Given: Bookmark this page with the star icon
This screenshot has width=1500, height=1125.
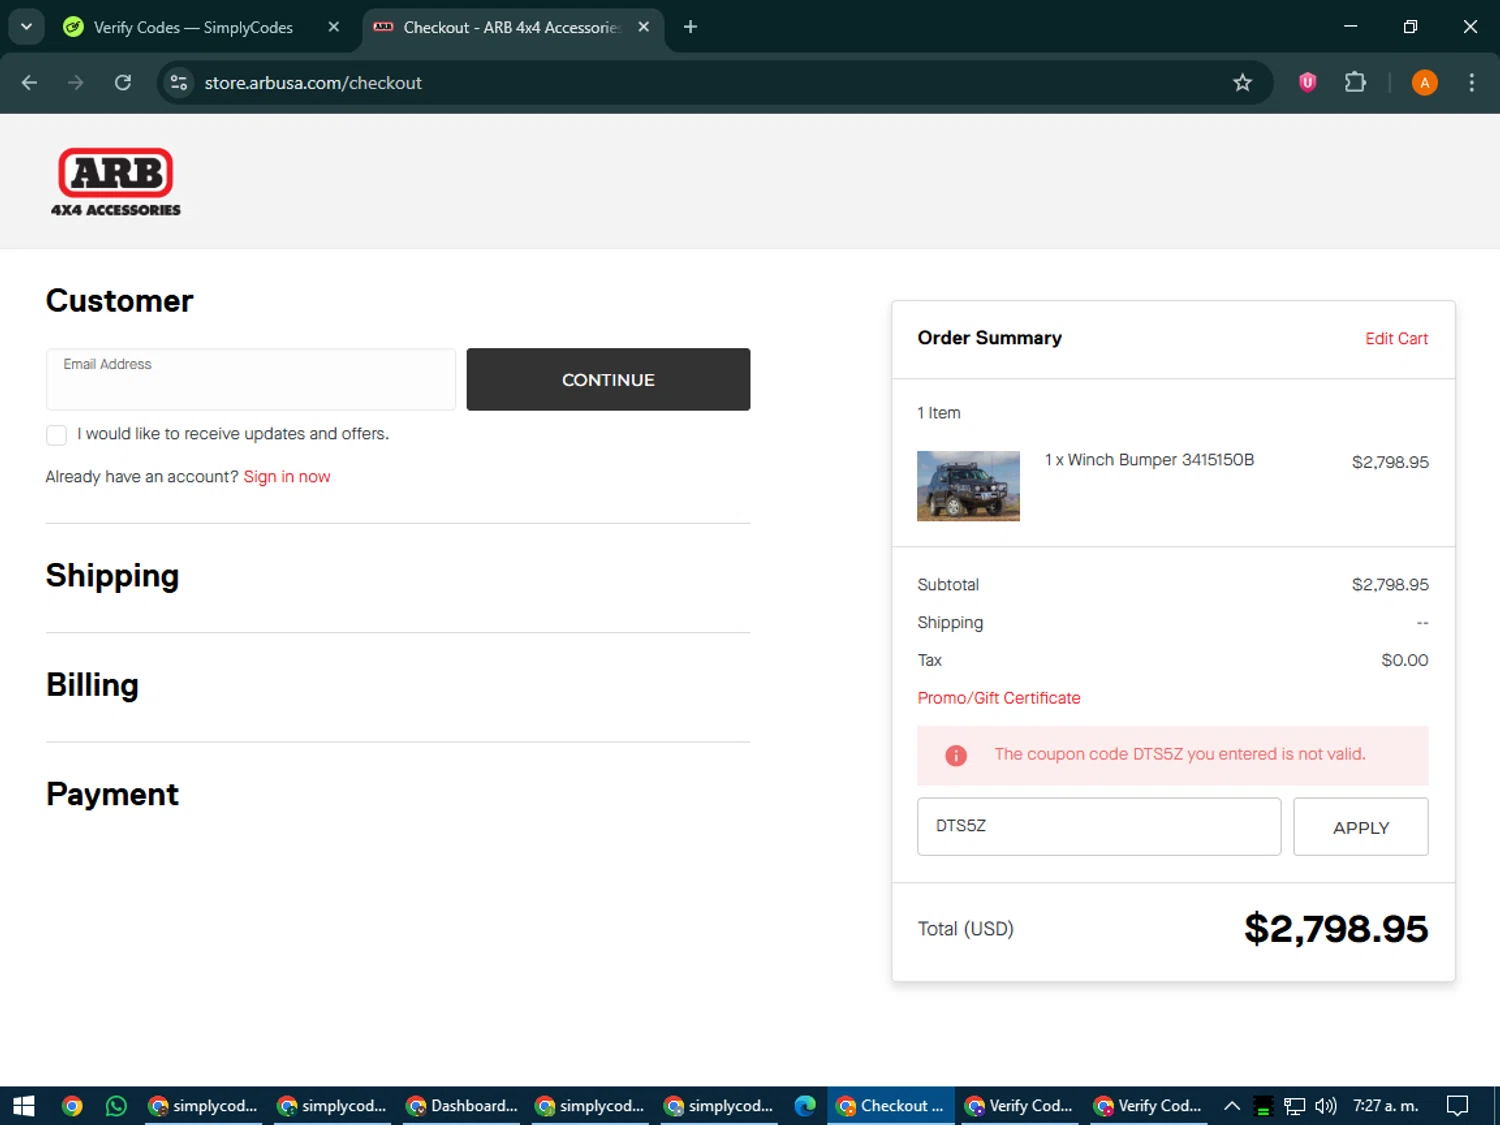Looking at the screenshot, I should [1242, 83].
